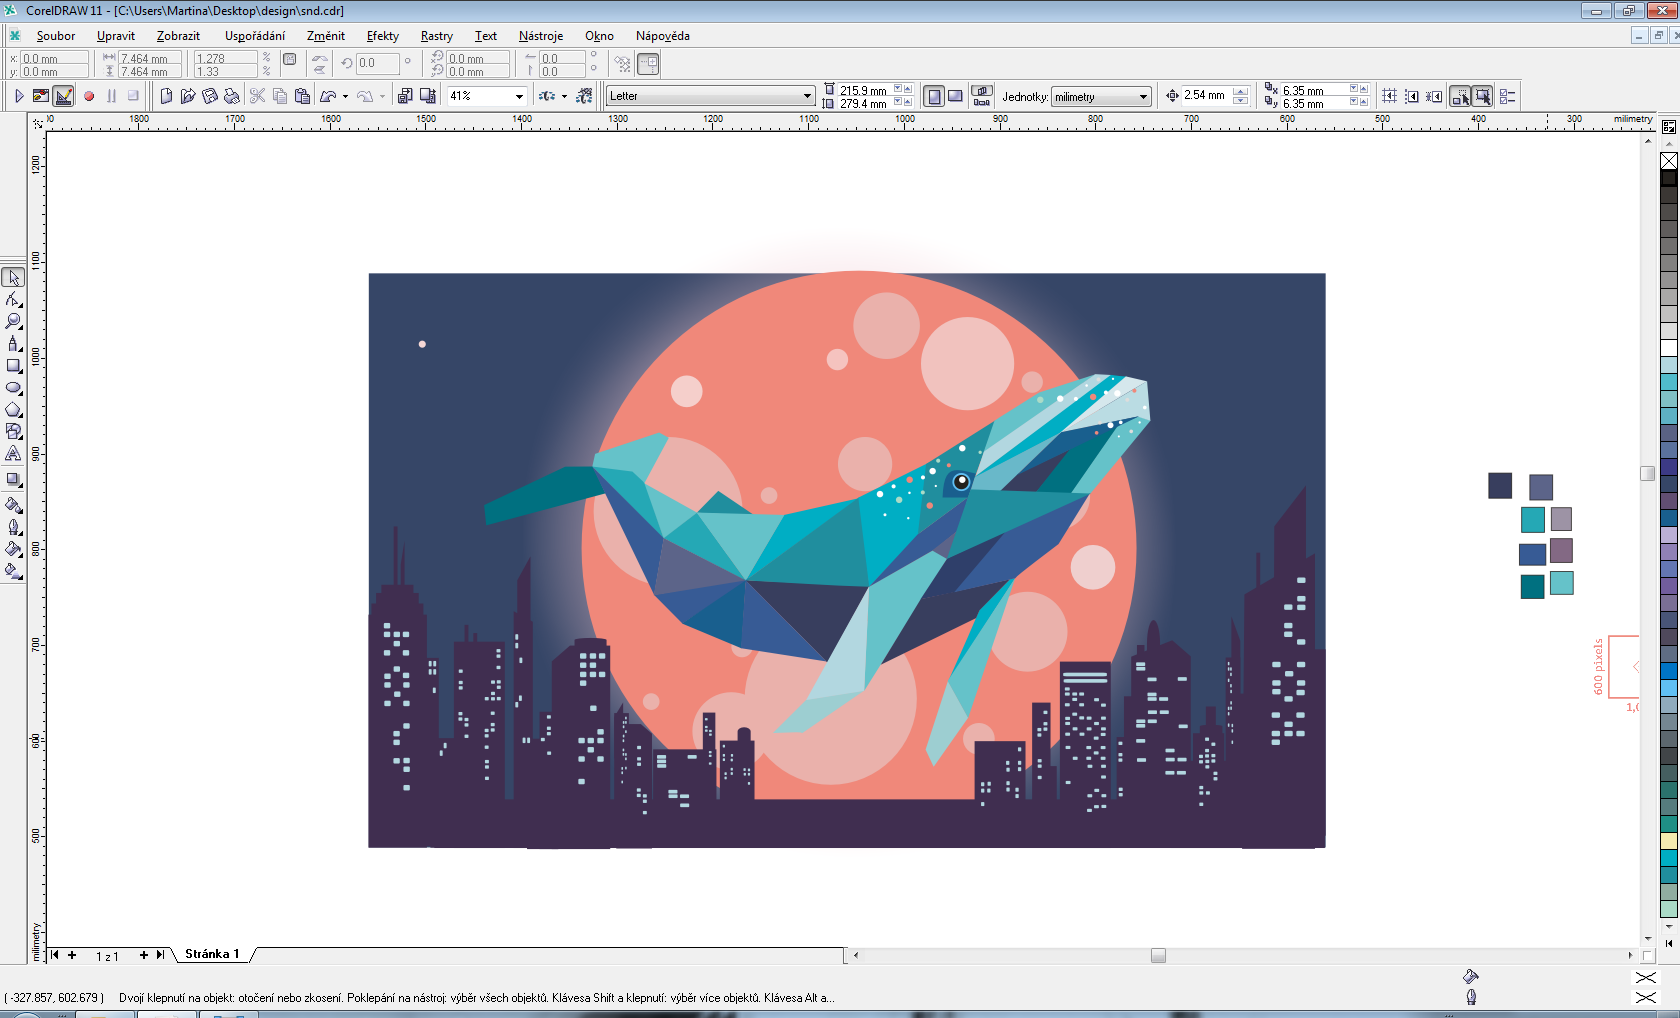Toggle the nonproportional scaling lock
The height and width of the screenshot is (1018, 1680).
(x=289, y=60)
